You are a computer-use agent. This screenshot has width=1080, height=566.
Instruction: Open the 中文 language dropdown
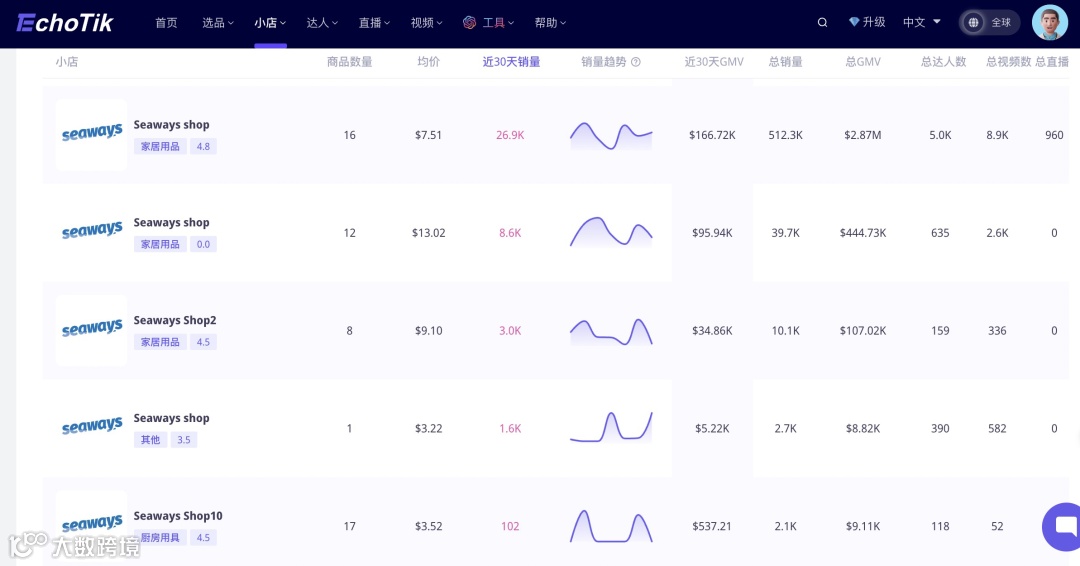922,23
